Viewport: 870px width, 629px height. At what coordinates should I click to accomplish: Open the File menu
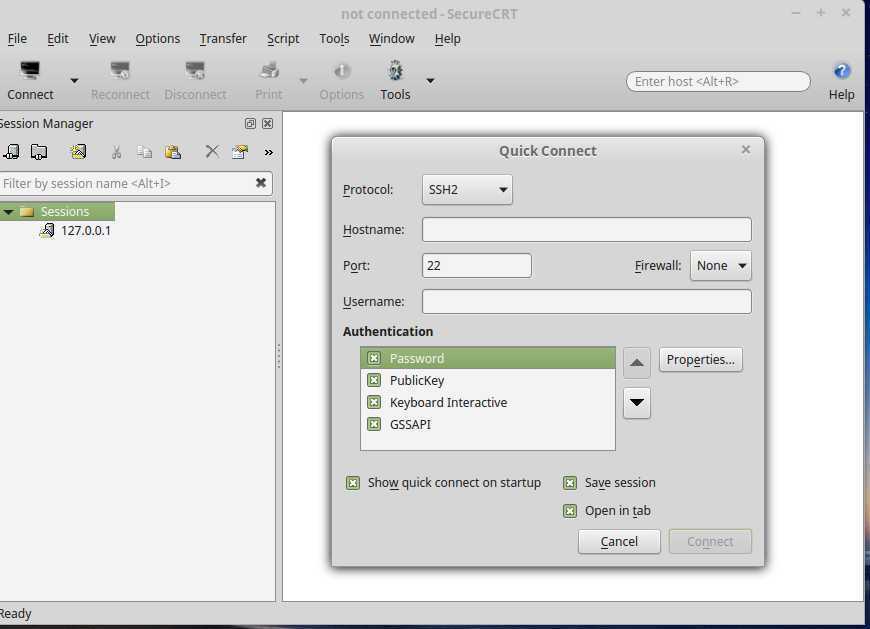coord(17,39)
